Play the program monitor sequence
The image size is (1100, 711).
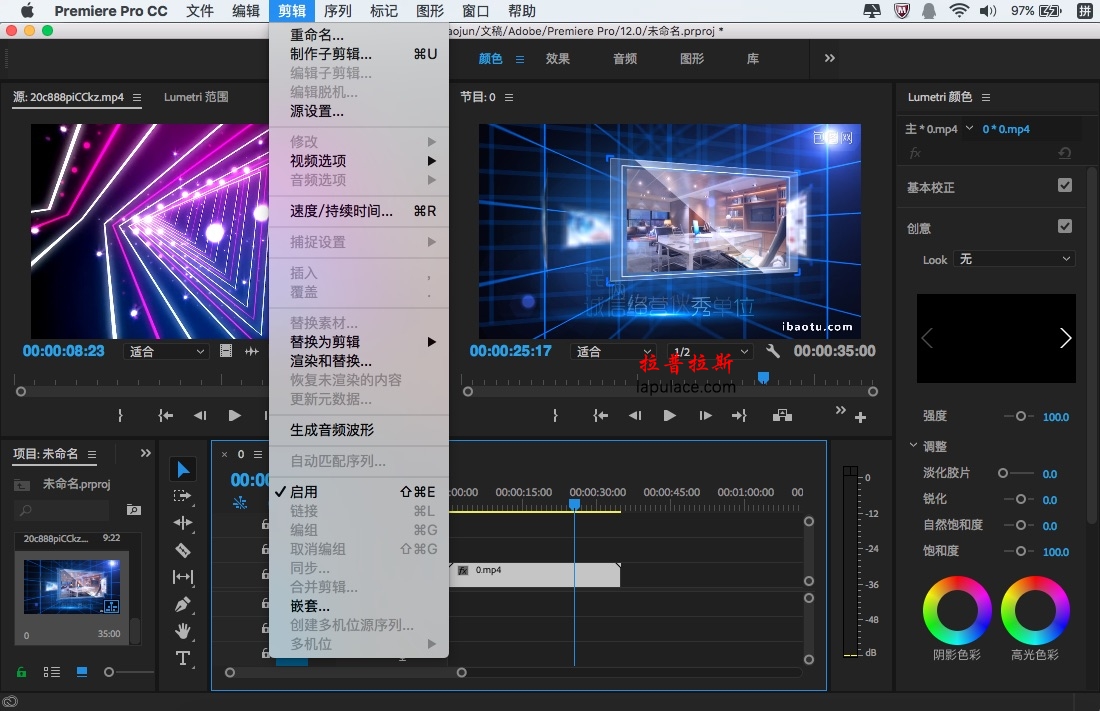[669, 416]
